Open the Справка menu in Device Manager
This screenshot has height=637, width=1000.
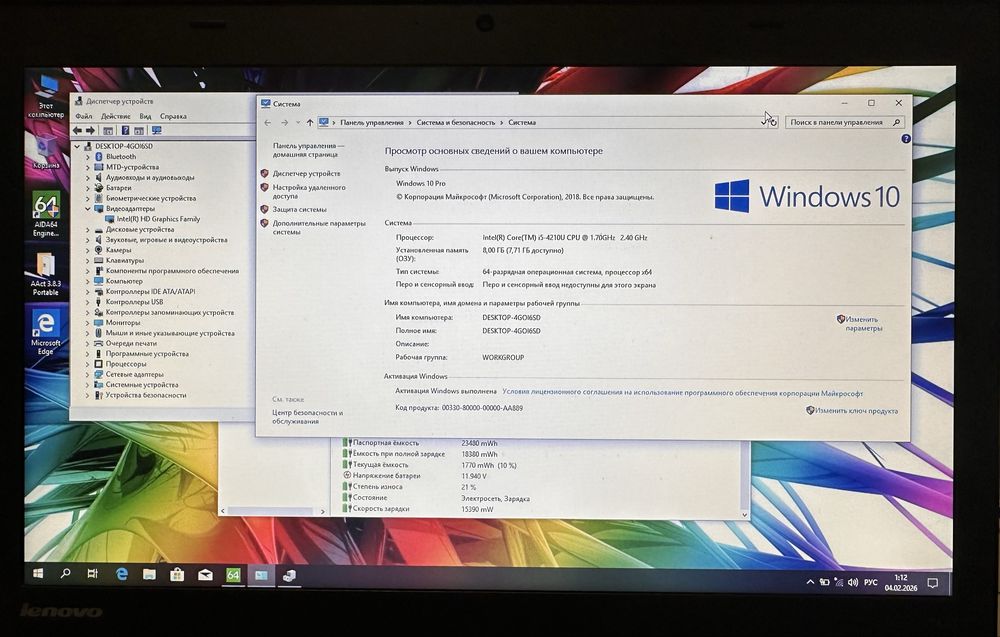(173, 116)
